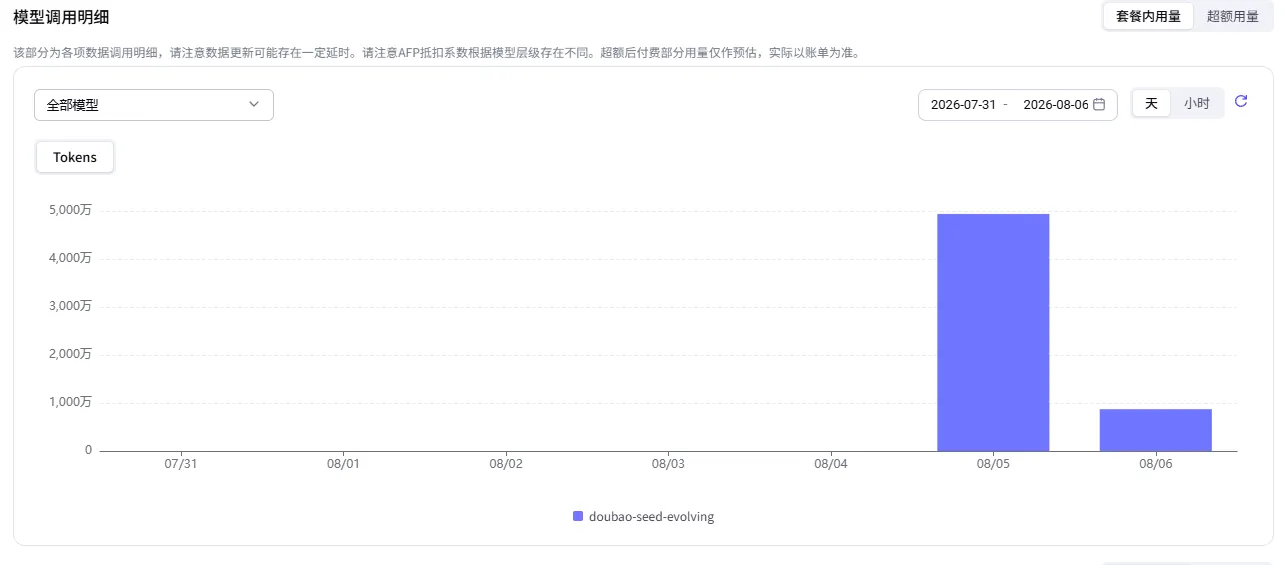The width and height of the screenshot is (1284, 565).
Task: Select the 小时 granularity toggle
Action: (x=1197, y=103)
